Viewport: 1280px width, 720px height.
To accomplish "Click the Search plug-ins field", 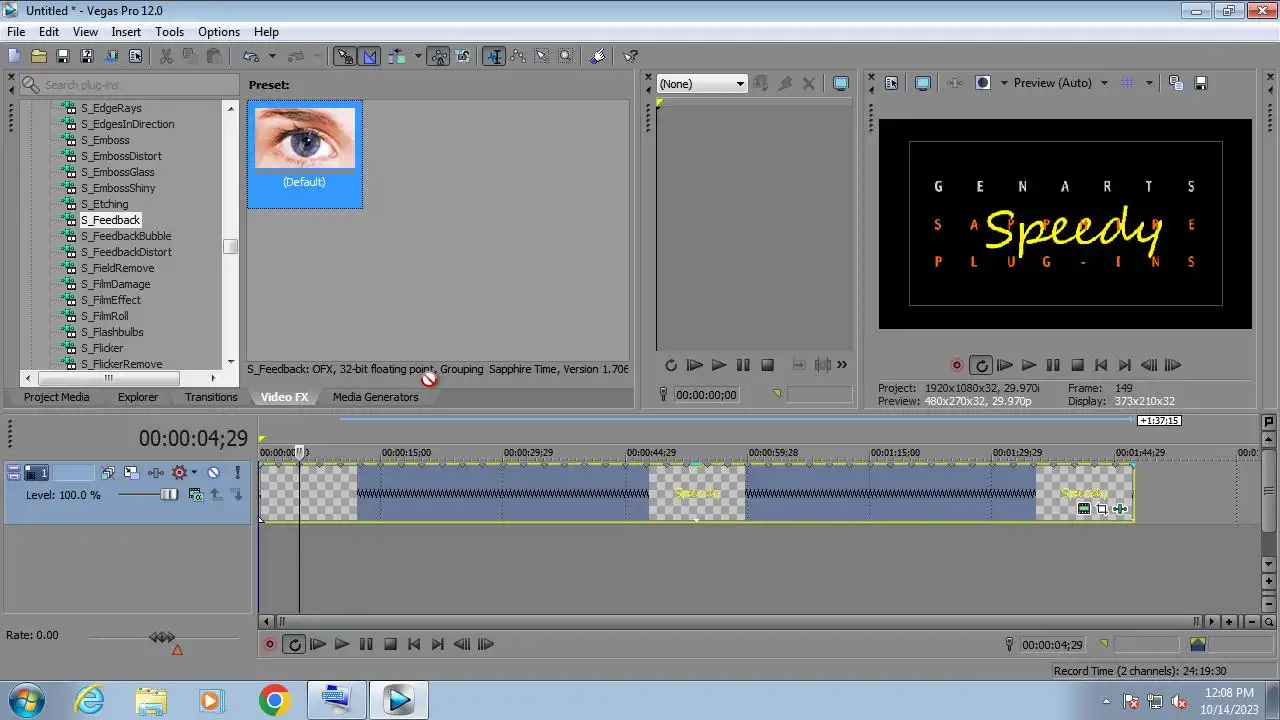I will click(x=130, y=85).
